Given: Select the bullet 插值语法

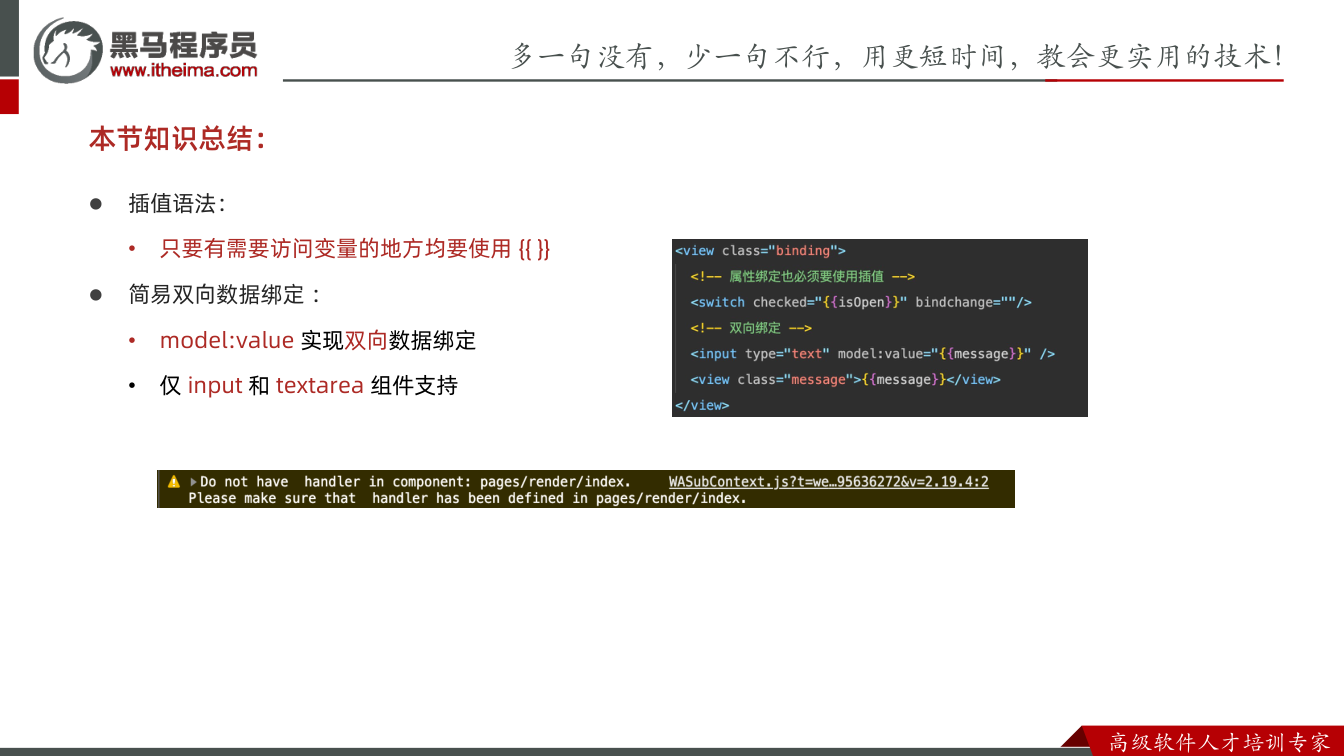Looking at the screenshot, I should click(177, 203).
